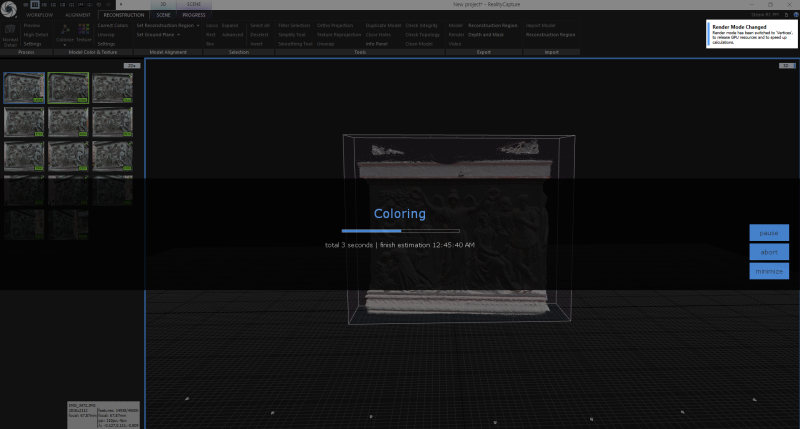
Task: Click Filter Selection tool
Action: 294,26
